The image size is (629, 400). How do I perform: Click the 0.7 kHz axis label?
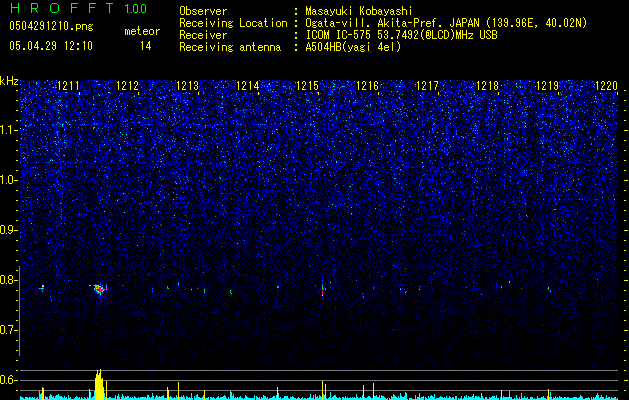pos(9,330)
